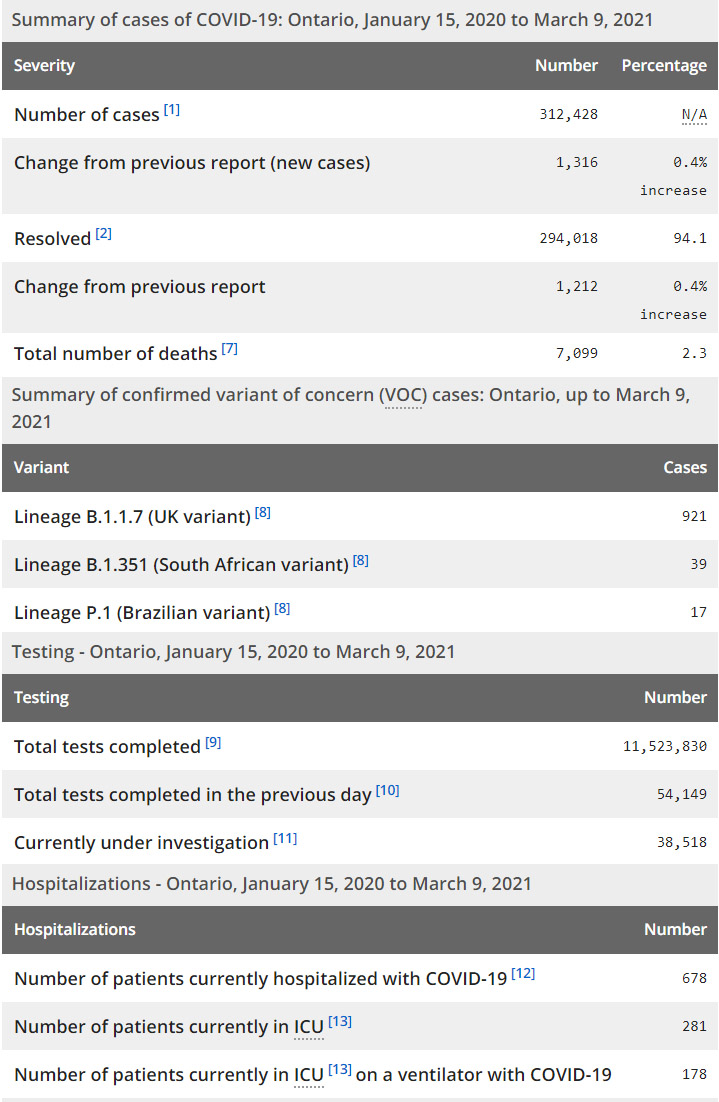Open footnote 10 on previous day tests
Screen dimensions: 719x1102
tap(388, 790)
